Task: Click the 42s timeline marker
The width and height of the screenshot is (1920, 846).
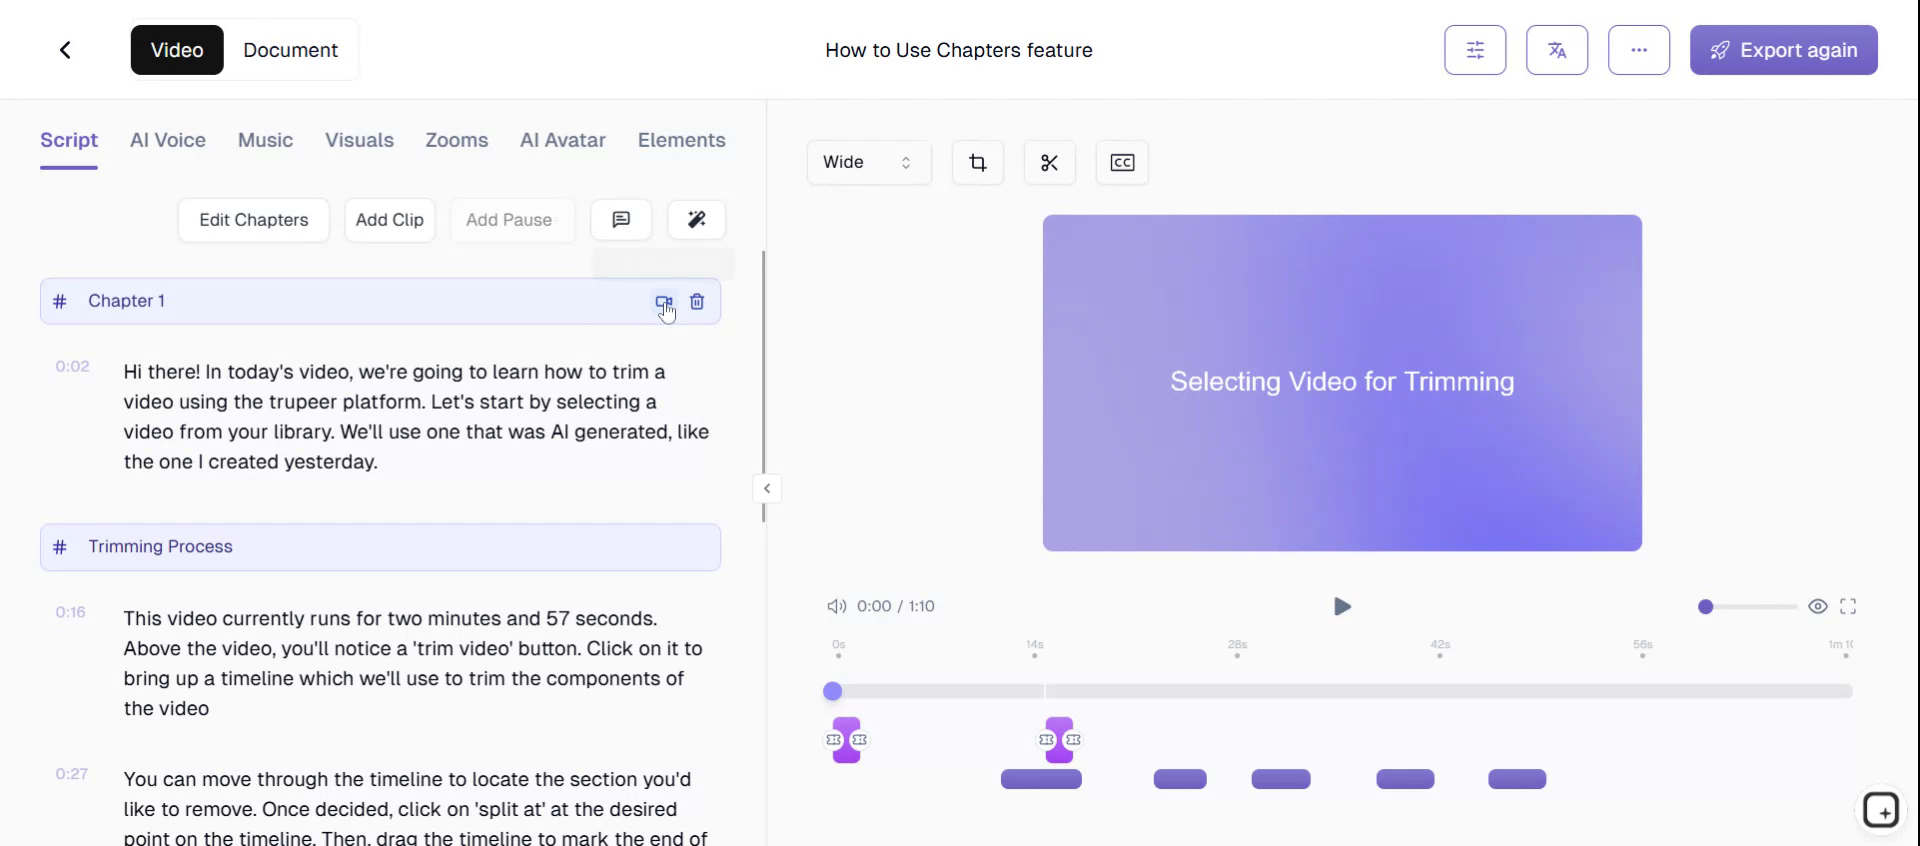Action: (1440, 648)
